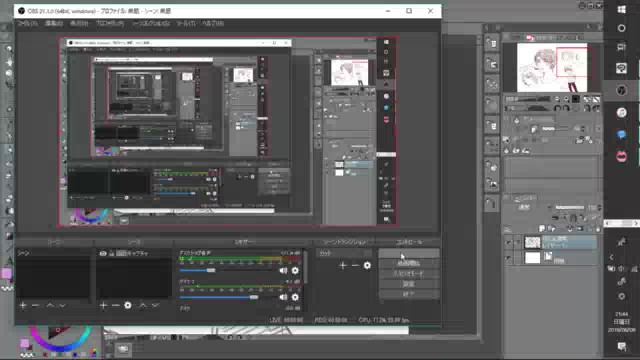Open the layer blend mode dropdown

pos(524,207)
